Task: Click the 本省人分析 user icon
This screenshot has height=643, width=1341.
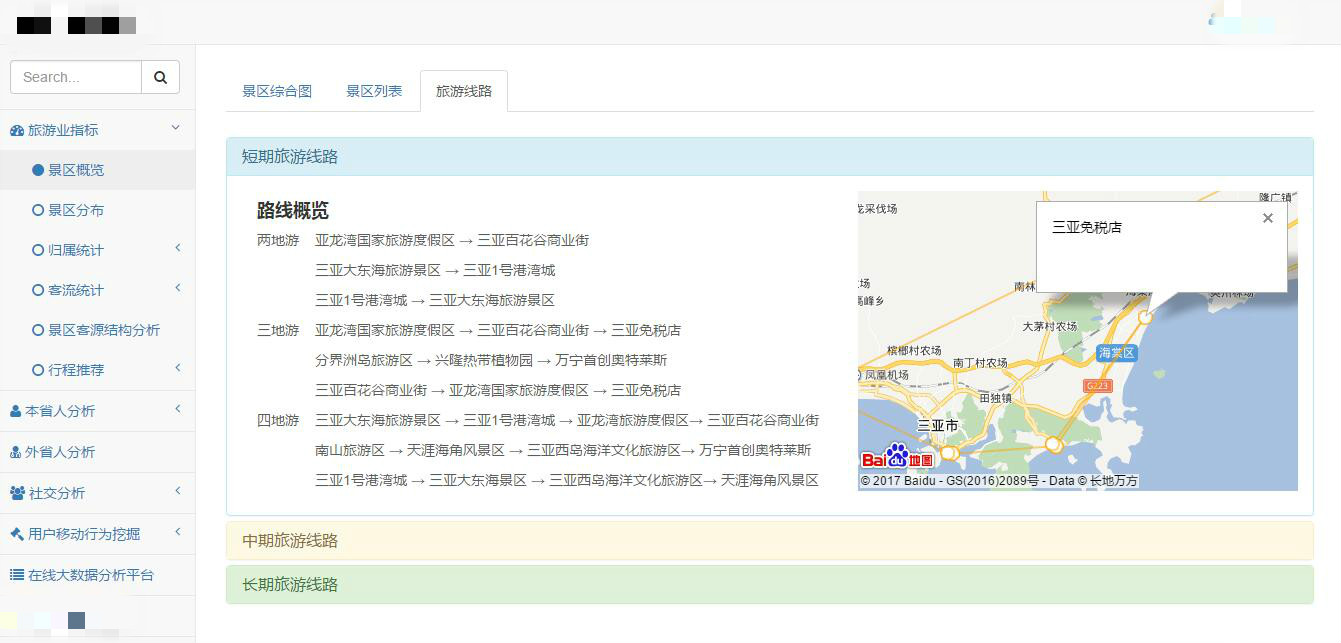Action: click(x=16, y=411)
